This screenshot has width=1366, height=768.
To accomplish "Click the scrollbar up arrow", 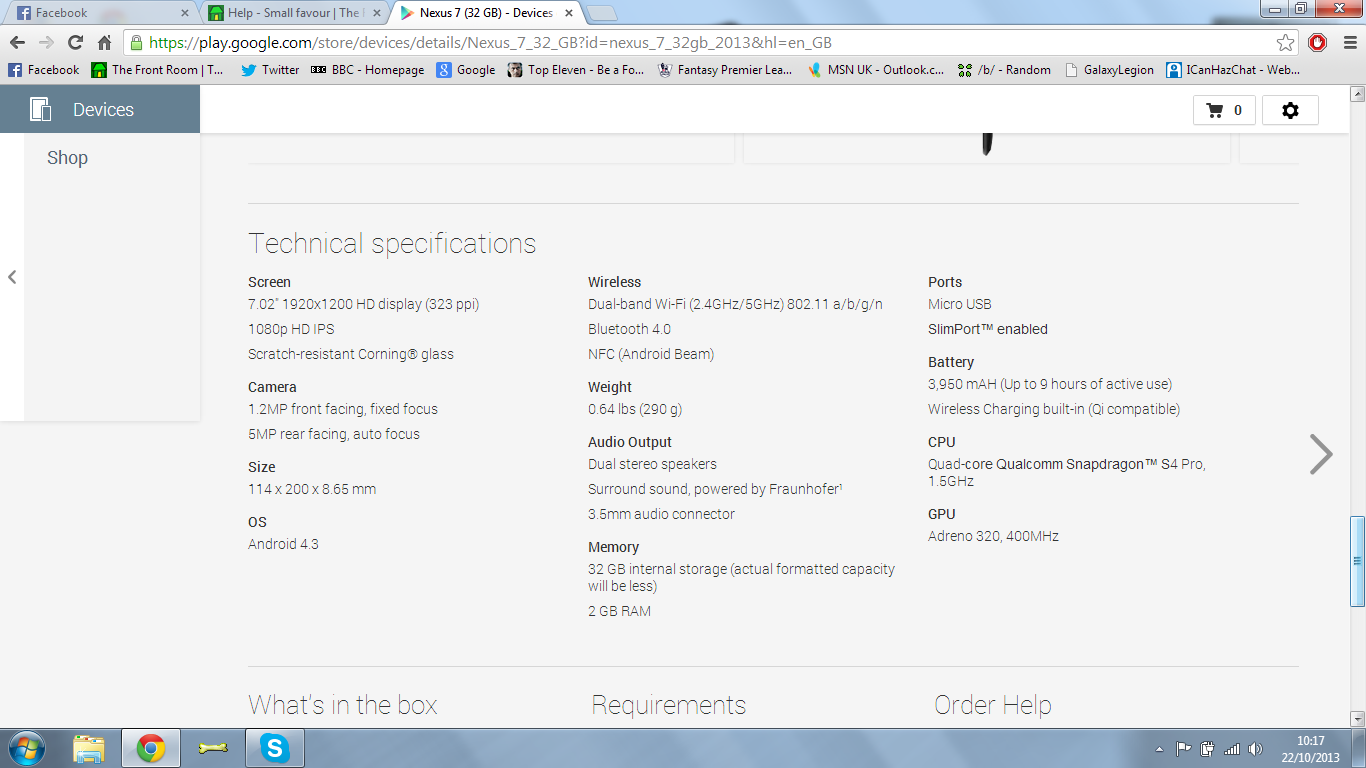I will tap(1357, 93).
